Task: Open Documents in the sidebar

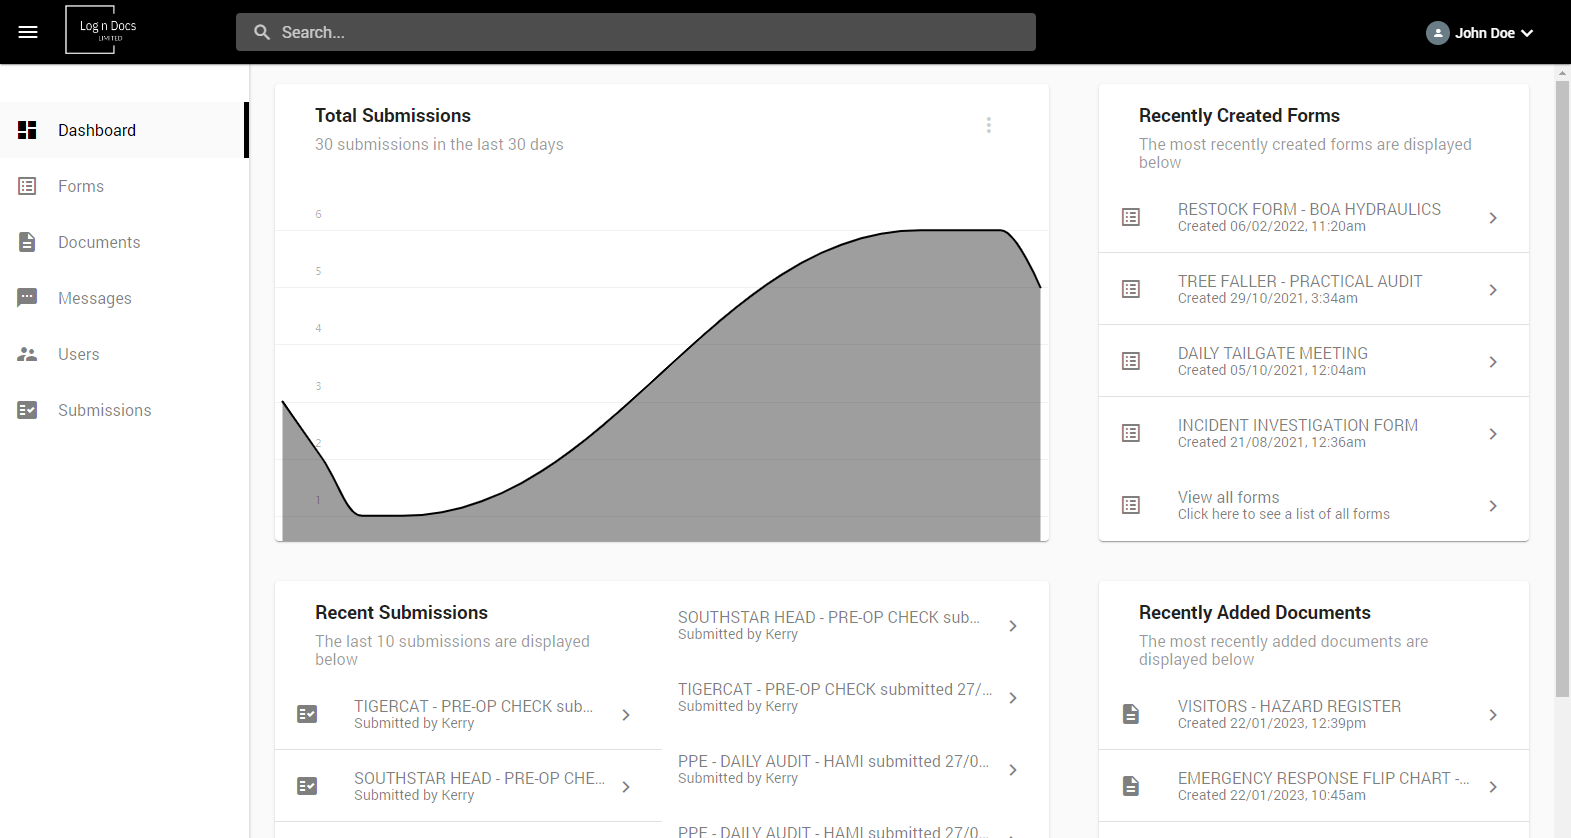Action: pos(124,242)
